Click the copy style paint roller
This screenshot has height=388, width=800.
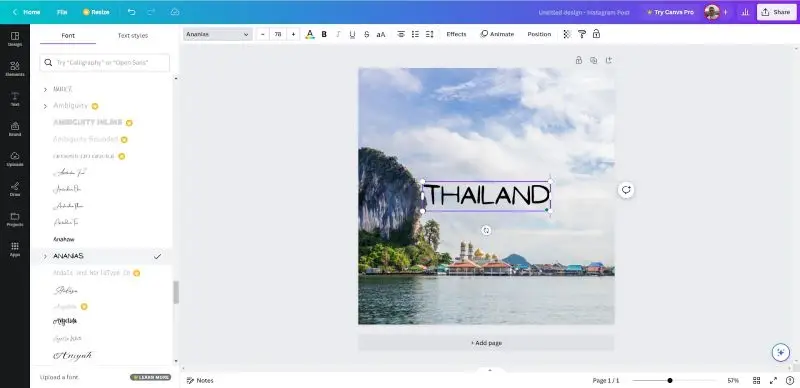582,34
